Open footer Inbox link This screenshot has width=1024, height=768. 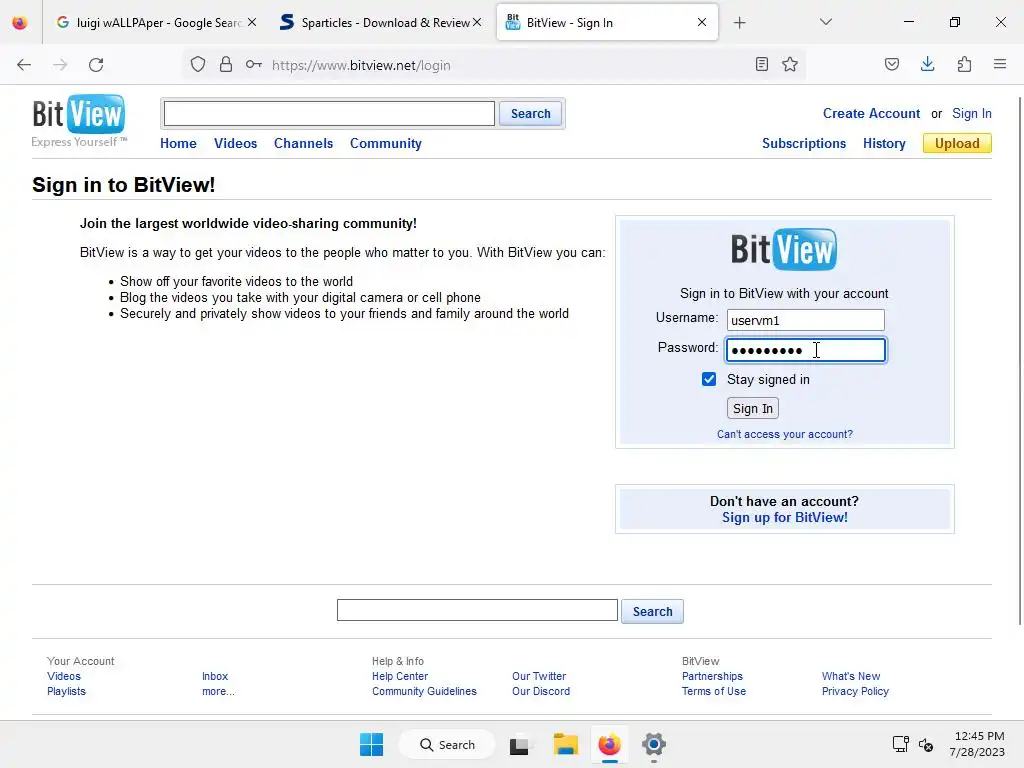click(x=215, y=677)
